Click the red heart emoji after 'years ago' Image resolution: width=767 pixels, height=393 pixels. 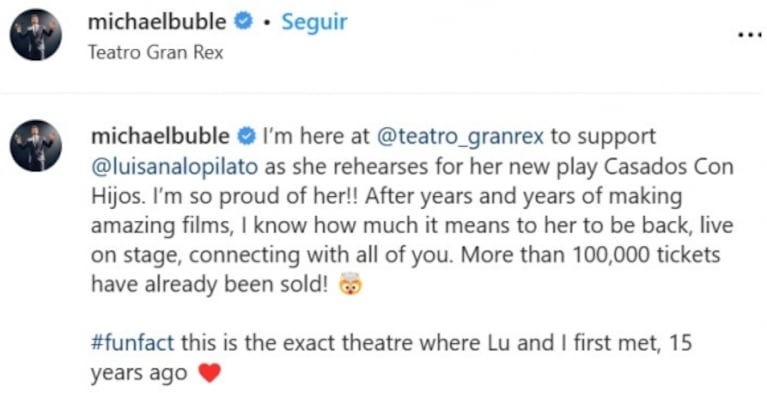tap(210, 373)
